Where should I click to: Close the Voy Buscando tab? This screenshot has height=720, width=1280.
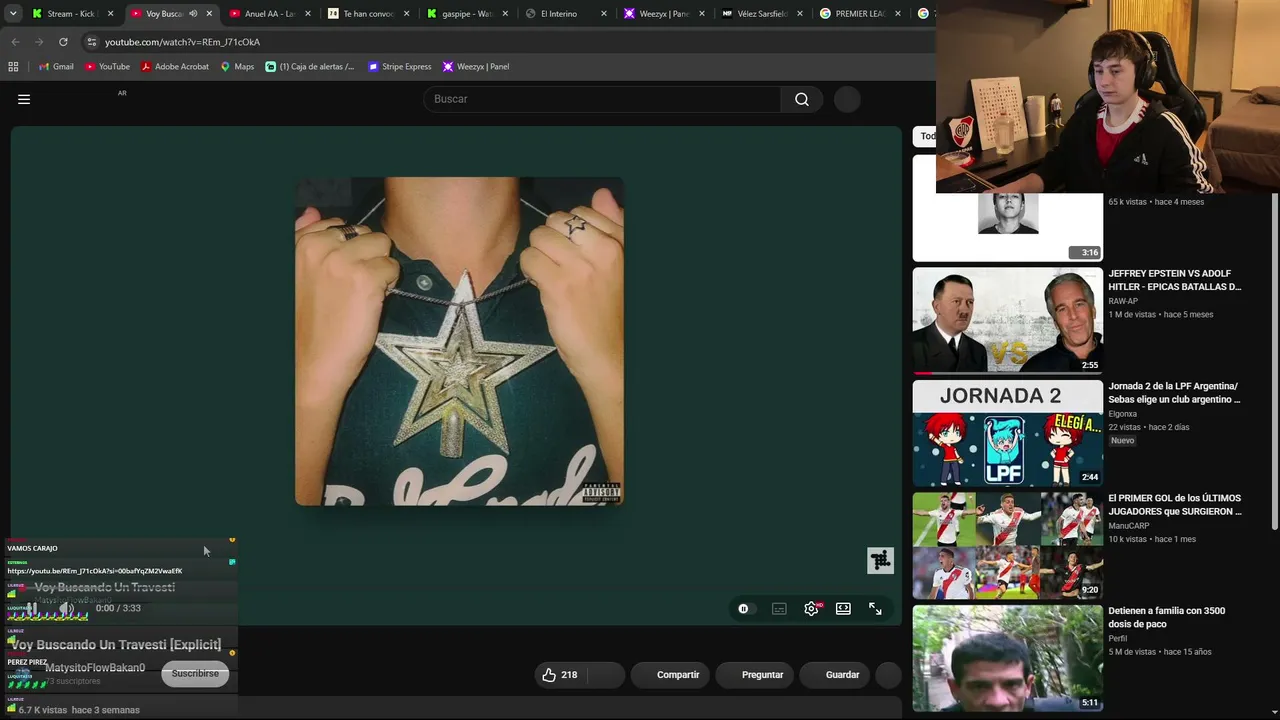pos(209,14)
